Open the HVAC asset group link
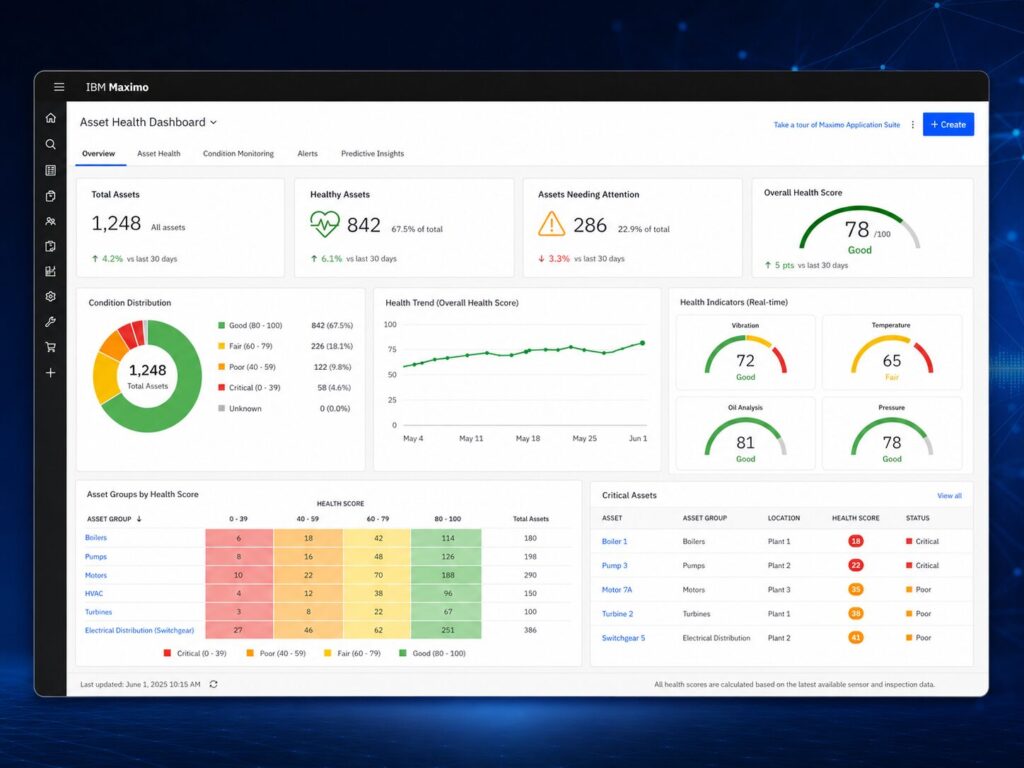 coord(94,594)
